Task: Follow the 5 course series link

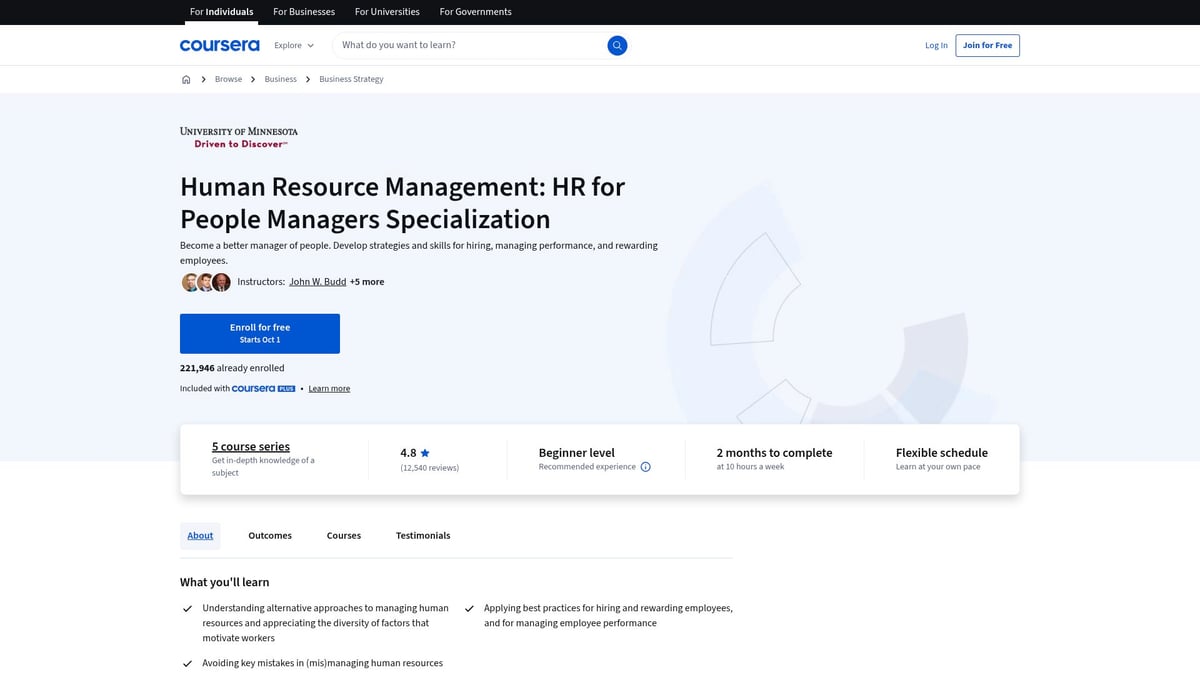Action: click(x=251, y=447)
